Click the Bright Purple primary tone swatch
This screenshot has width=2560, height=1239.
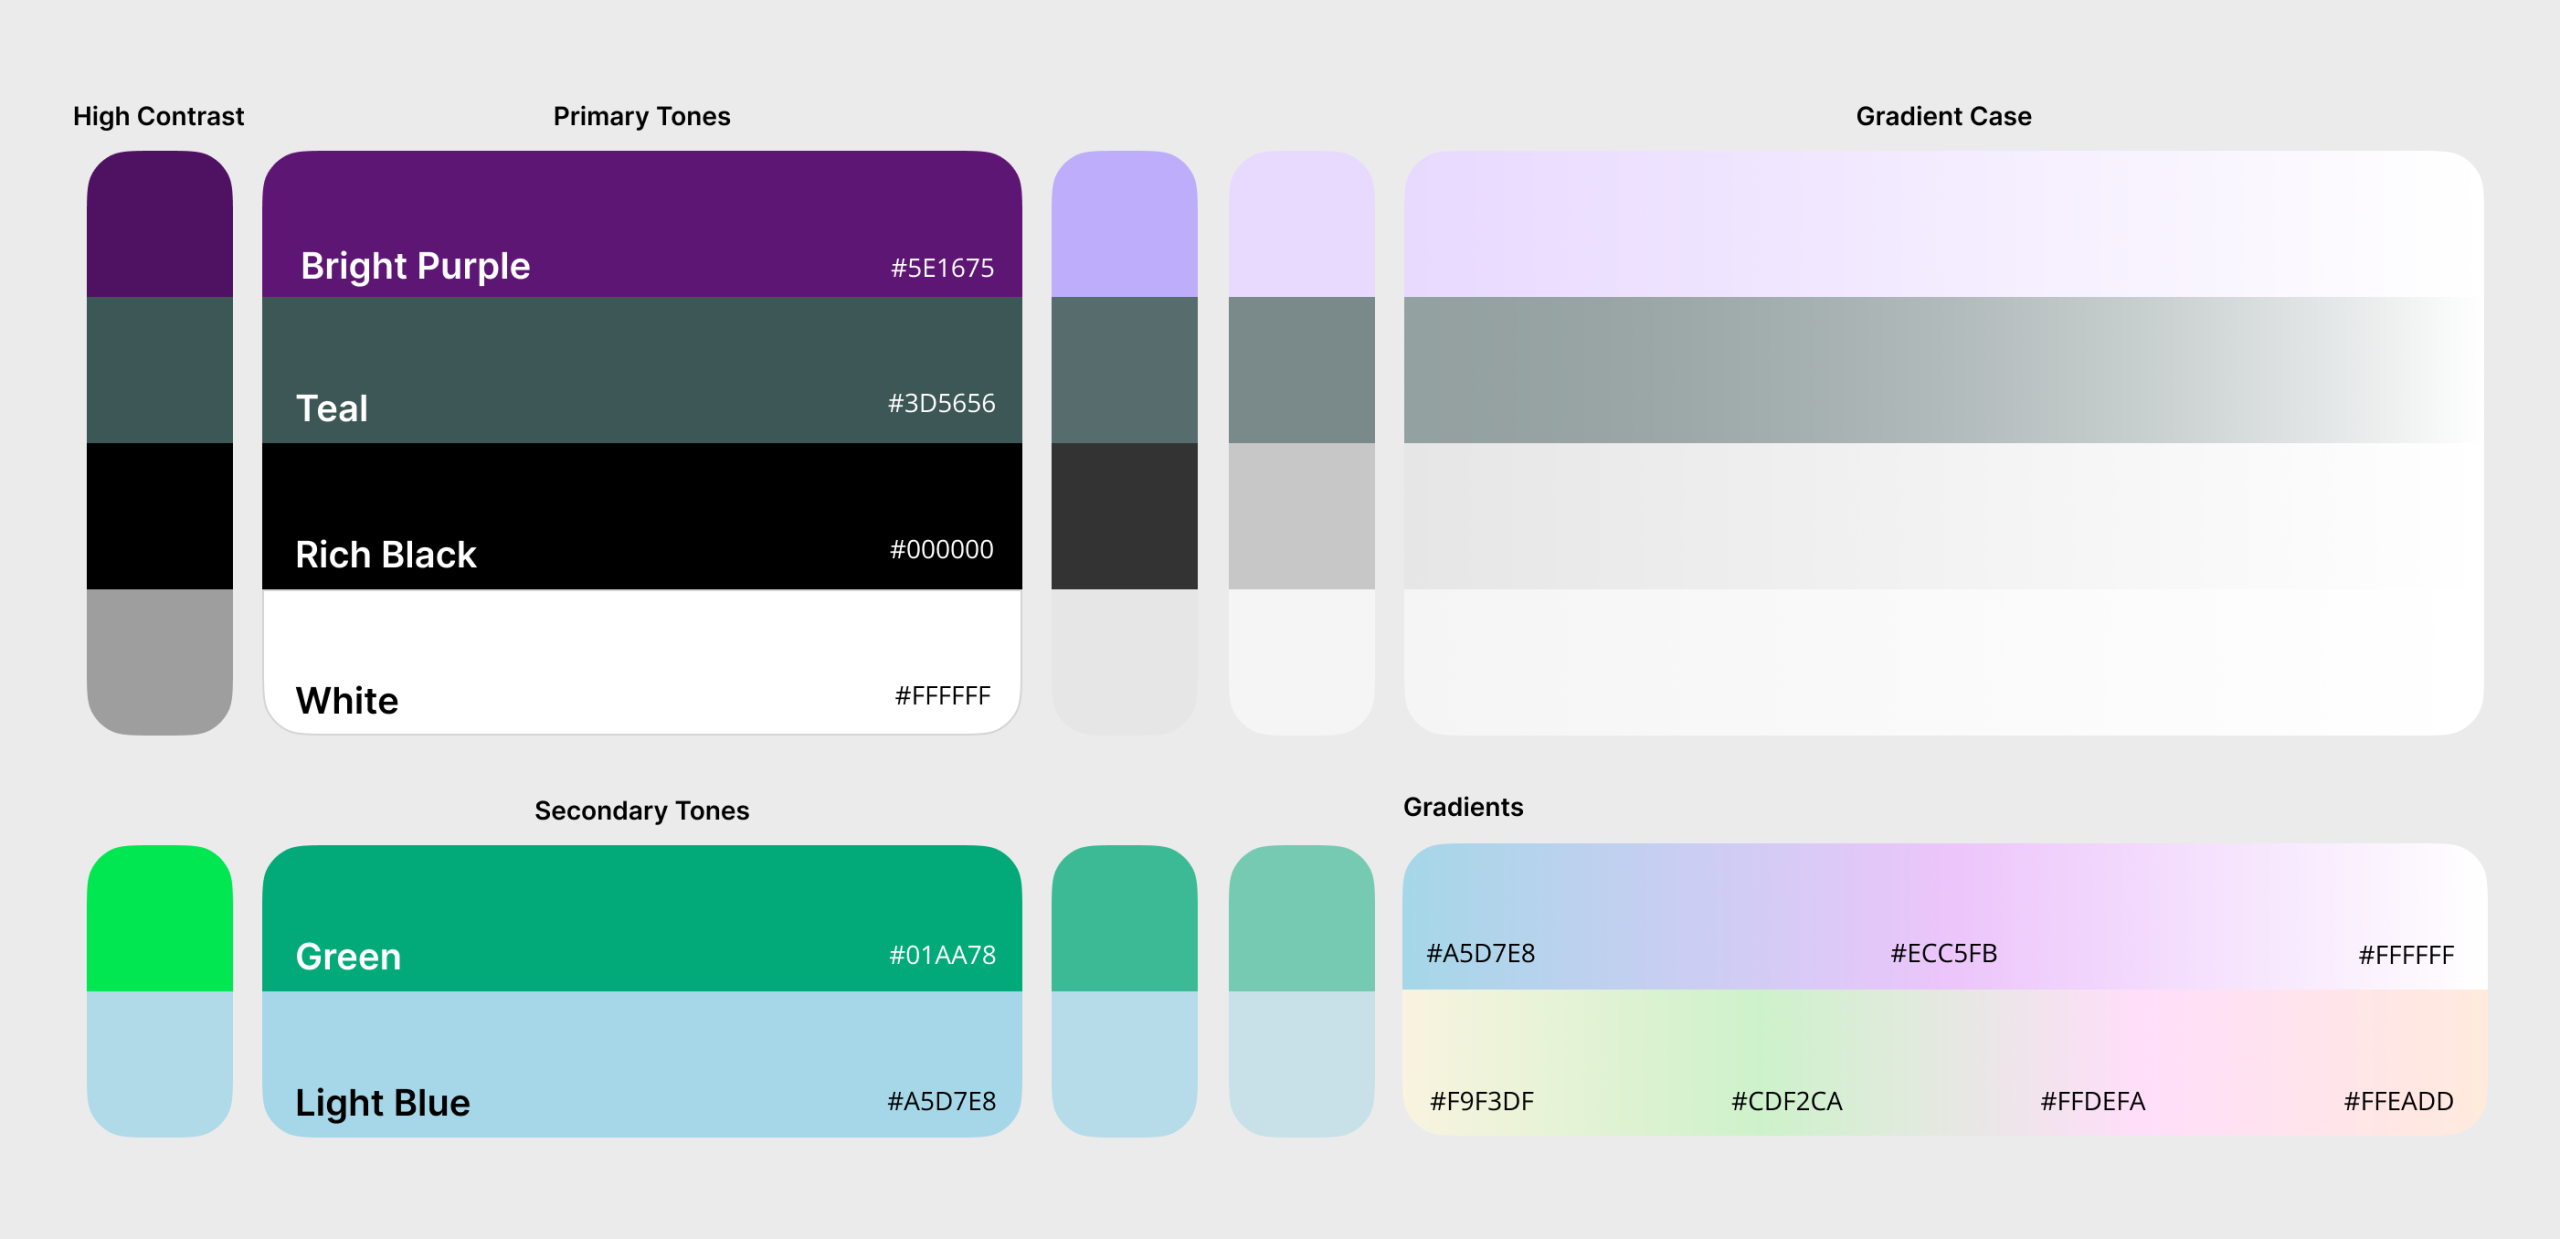(x=641, y=223)
